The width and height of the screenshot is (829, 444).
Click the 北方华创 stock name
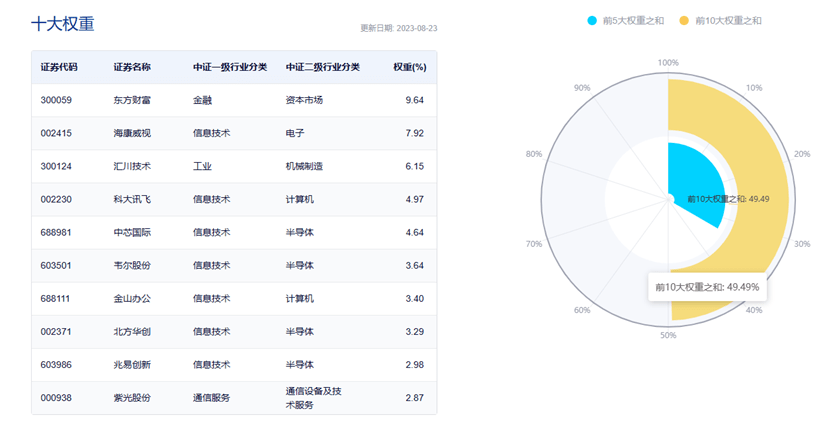pyautogui.click(x=132, y=331)
